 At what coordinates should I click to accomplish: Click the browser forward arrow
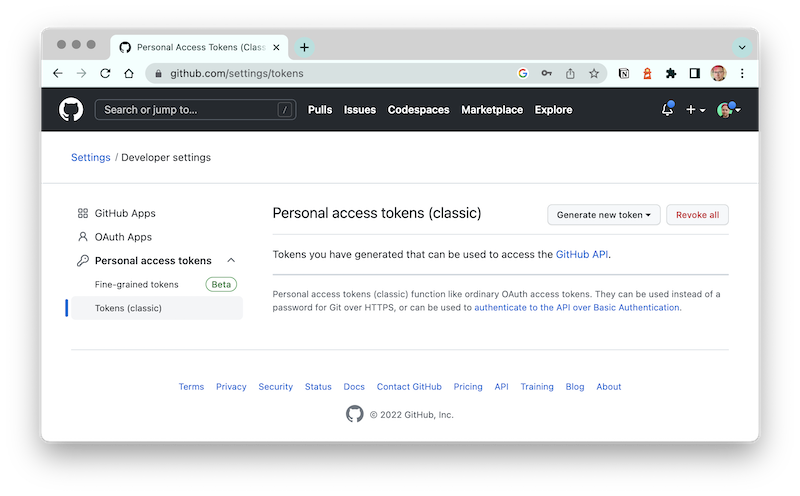tap(82, 73)
